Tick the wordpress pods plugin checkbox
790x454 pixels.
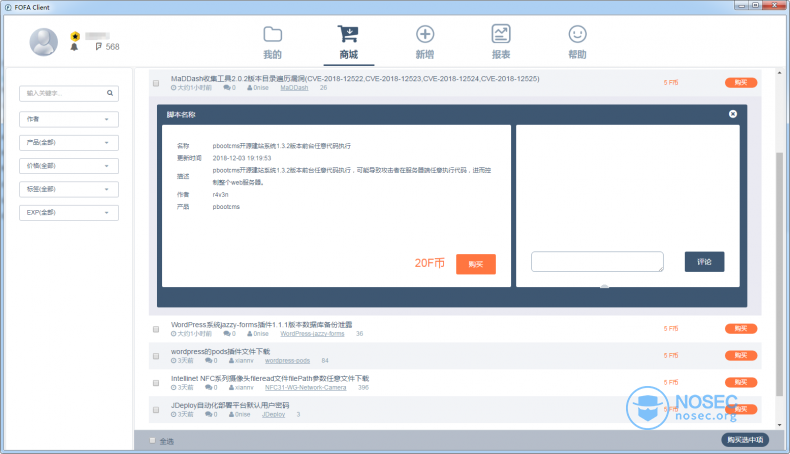coord(156,356)
